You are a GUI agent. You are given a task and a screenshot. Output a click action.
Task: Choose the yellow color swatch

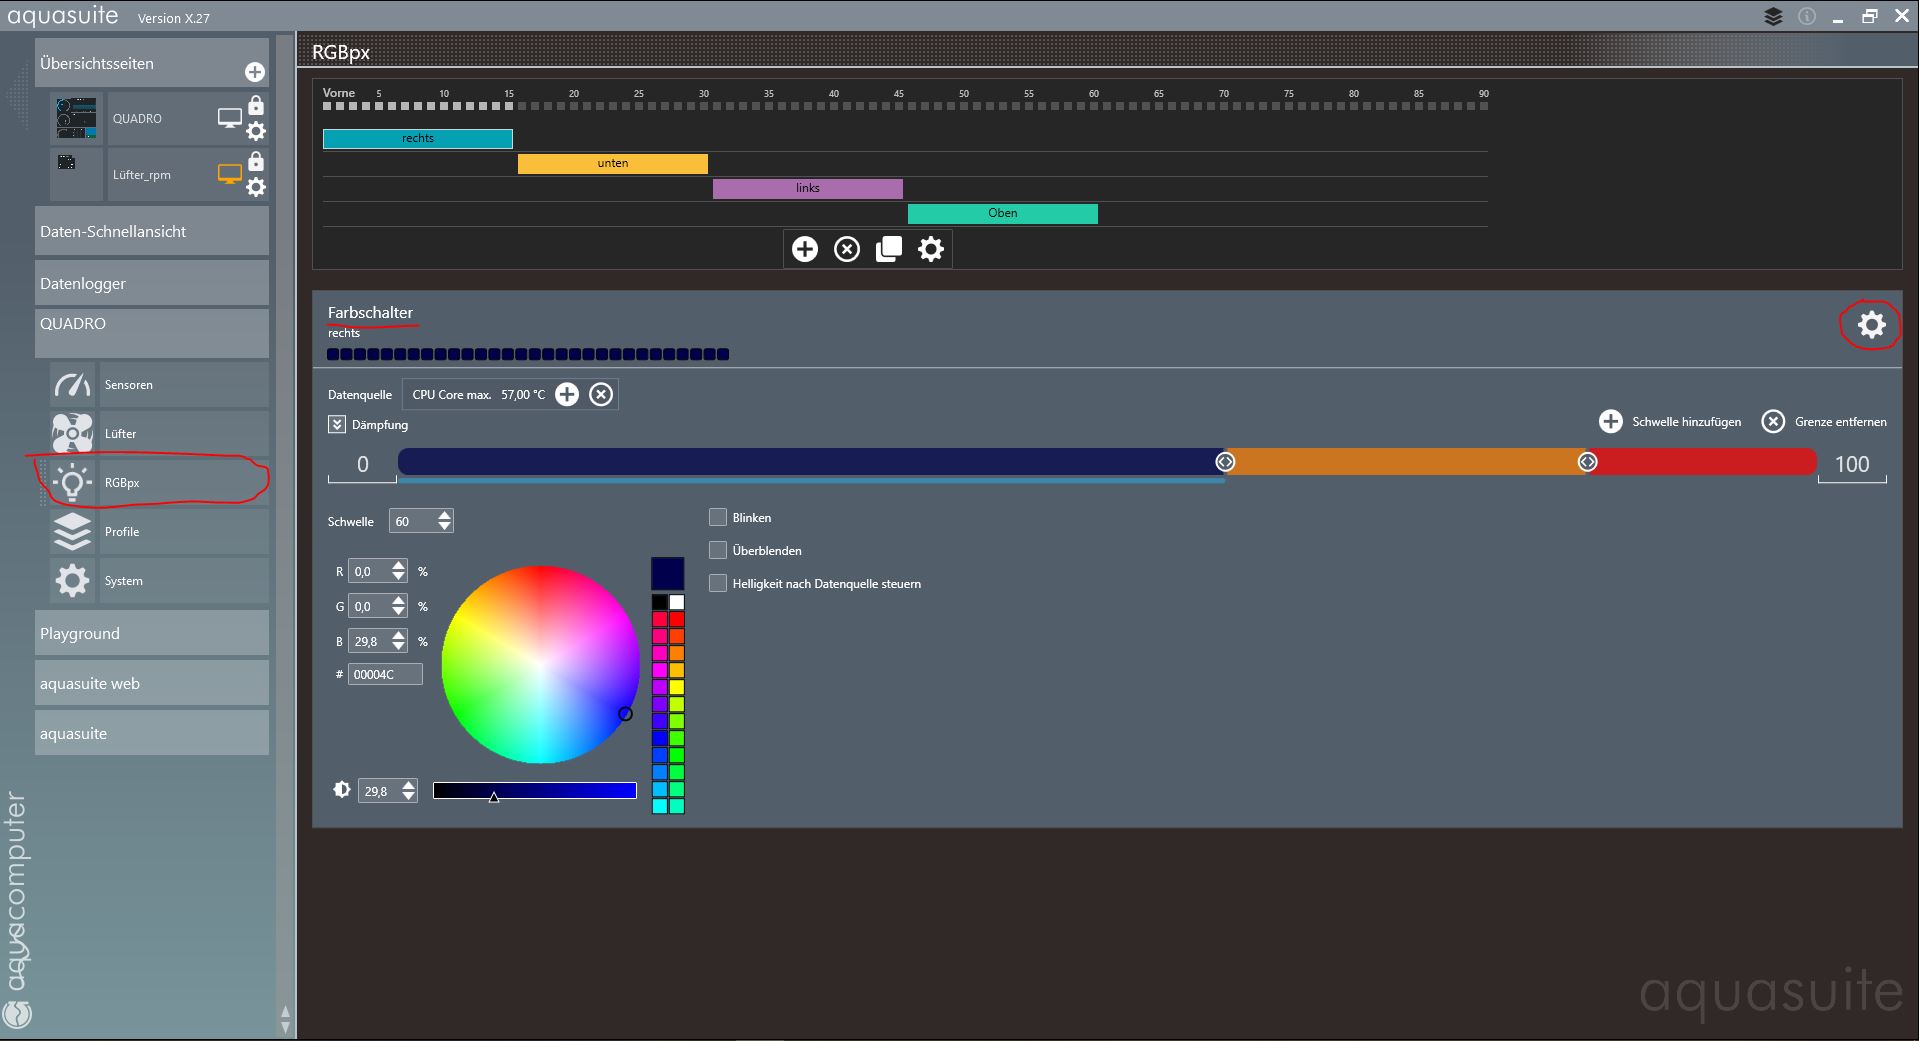click(x=677, y=687)
